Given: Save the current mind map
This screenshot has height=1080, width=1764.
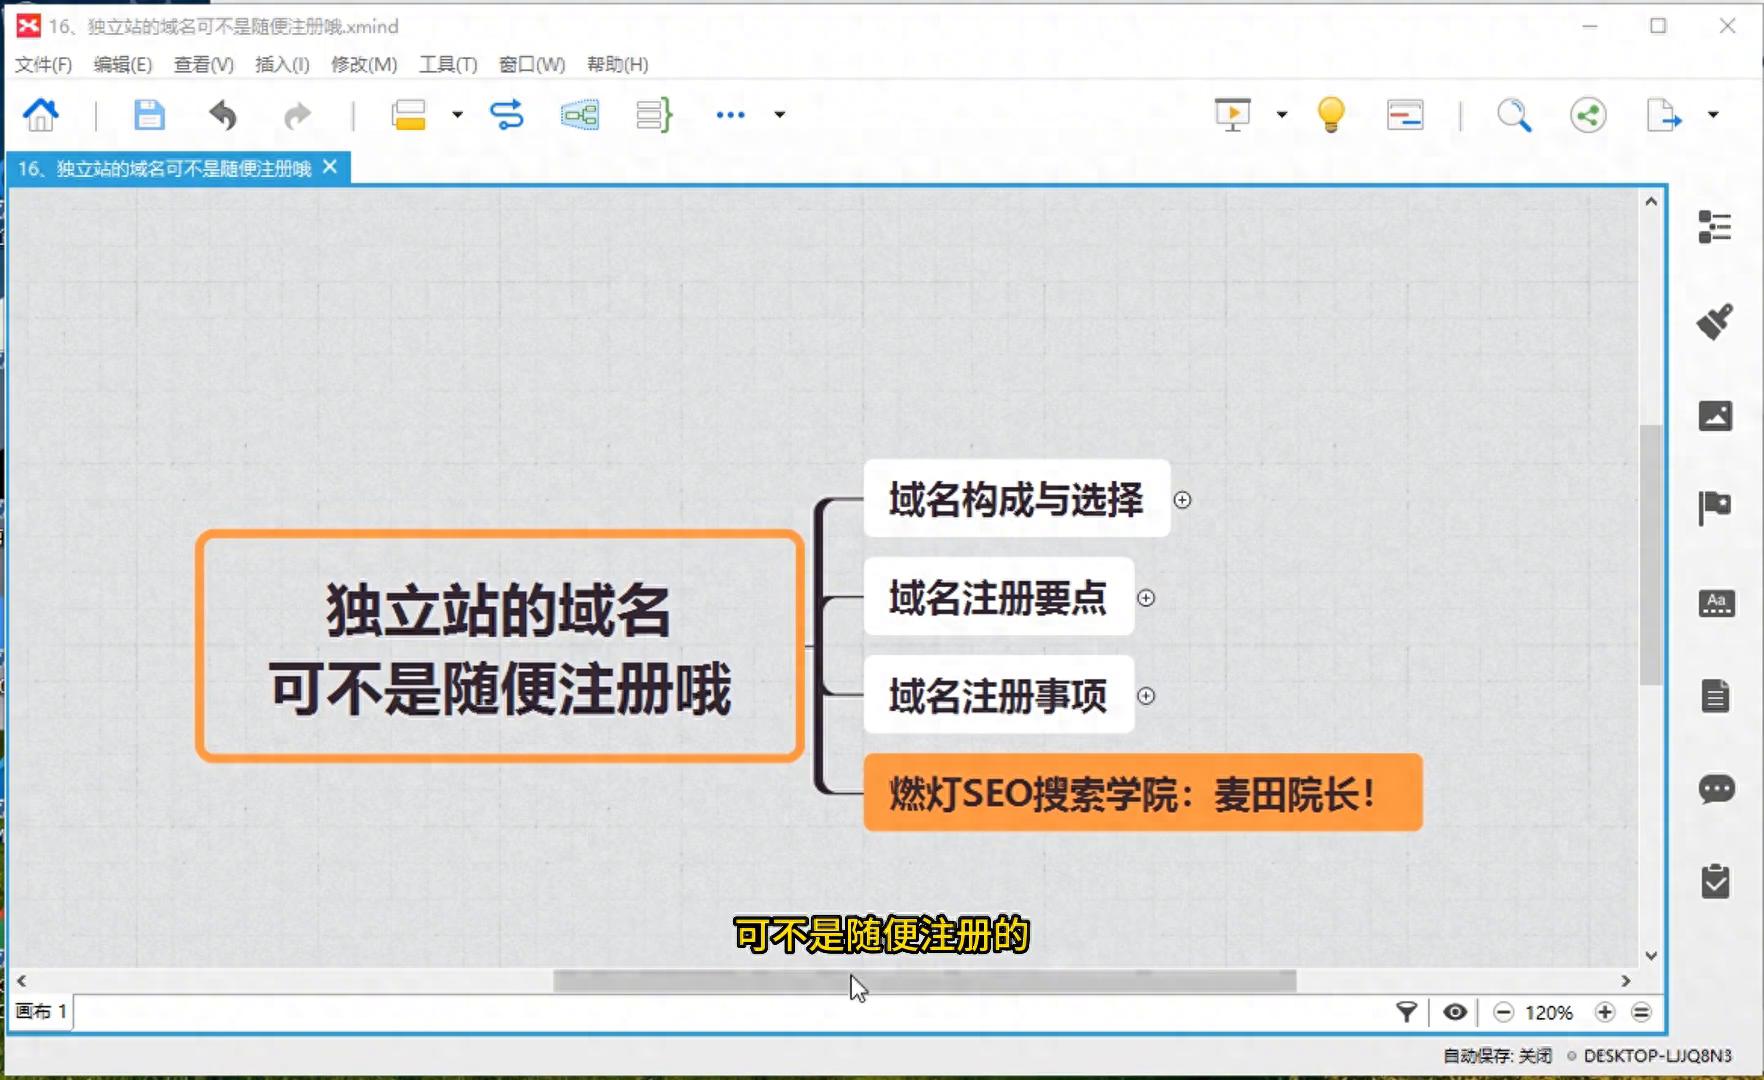Looking at the screenshot, I should pos(149,115).
